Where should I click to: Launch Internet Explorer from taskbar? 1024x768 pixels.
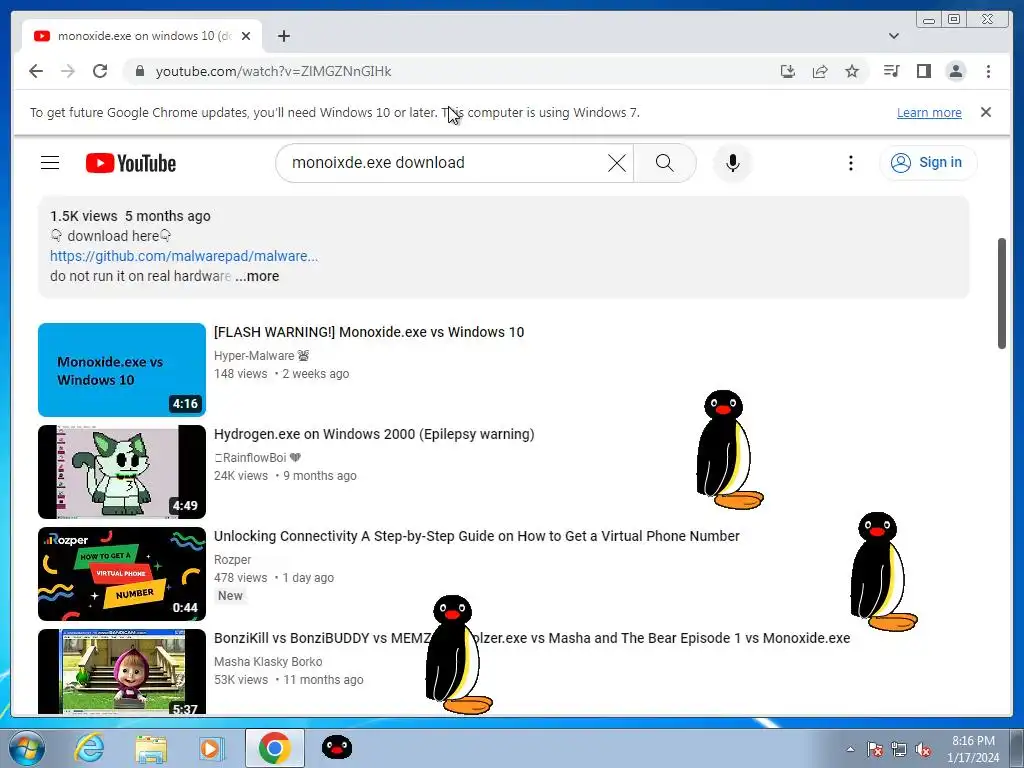[x=89, y=748]
